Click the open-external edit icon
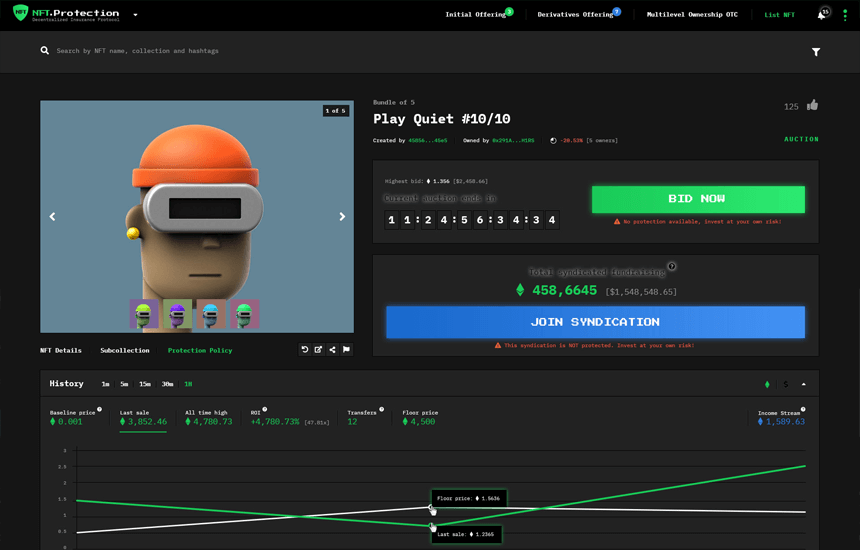 [x=319, y=350]
